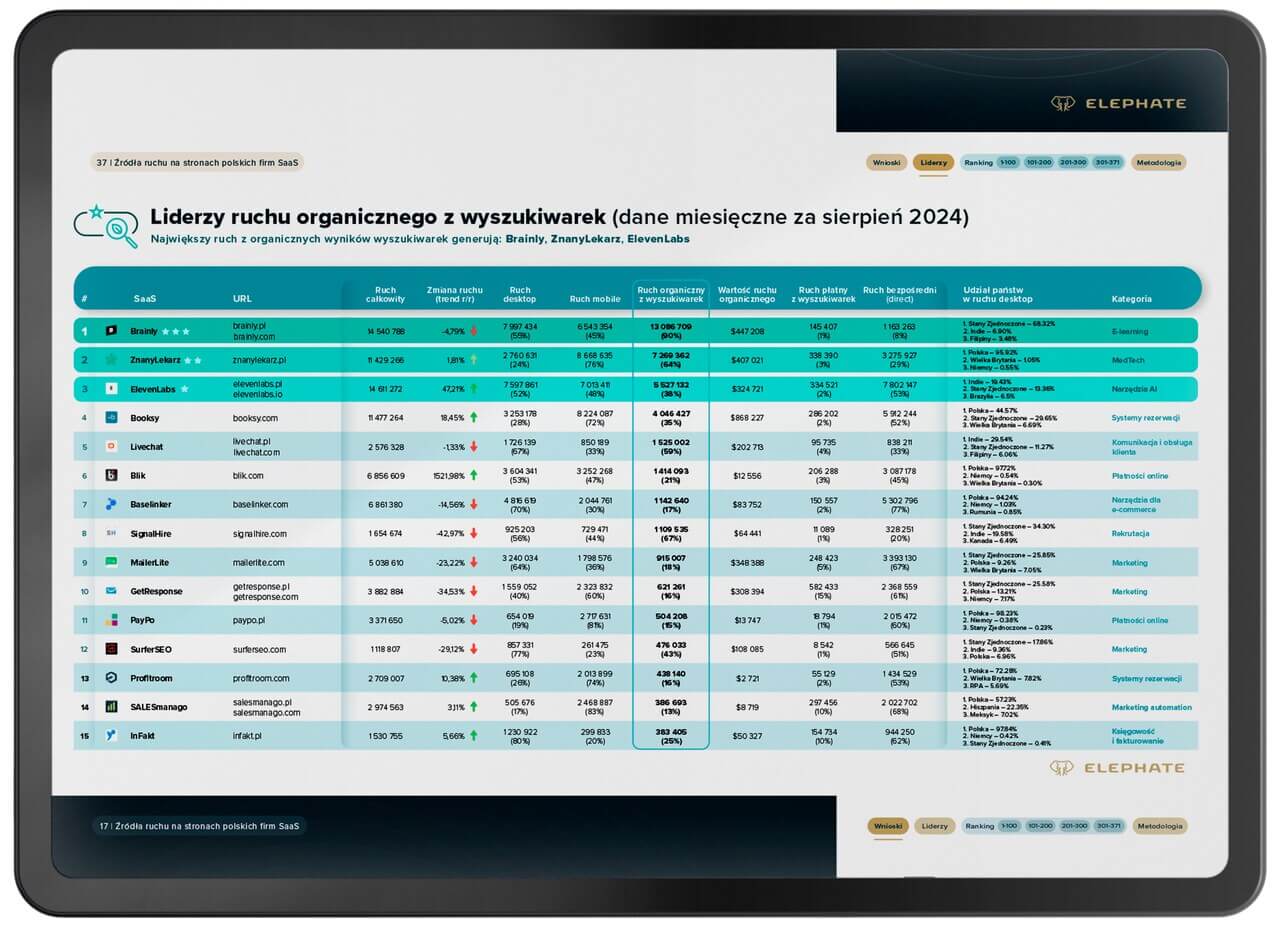The width and height of the screenshot is (1280, 940).
Task: Open ranking range 101-200 on page 37
Action: (x=1040, y=162)
